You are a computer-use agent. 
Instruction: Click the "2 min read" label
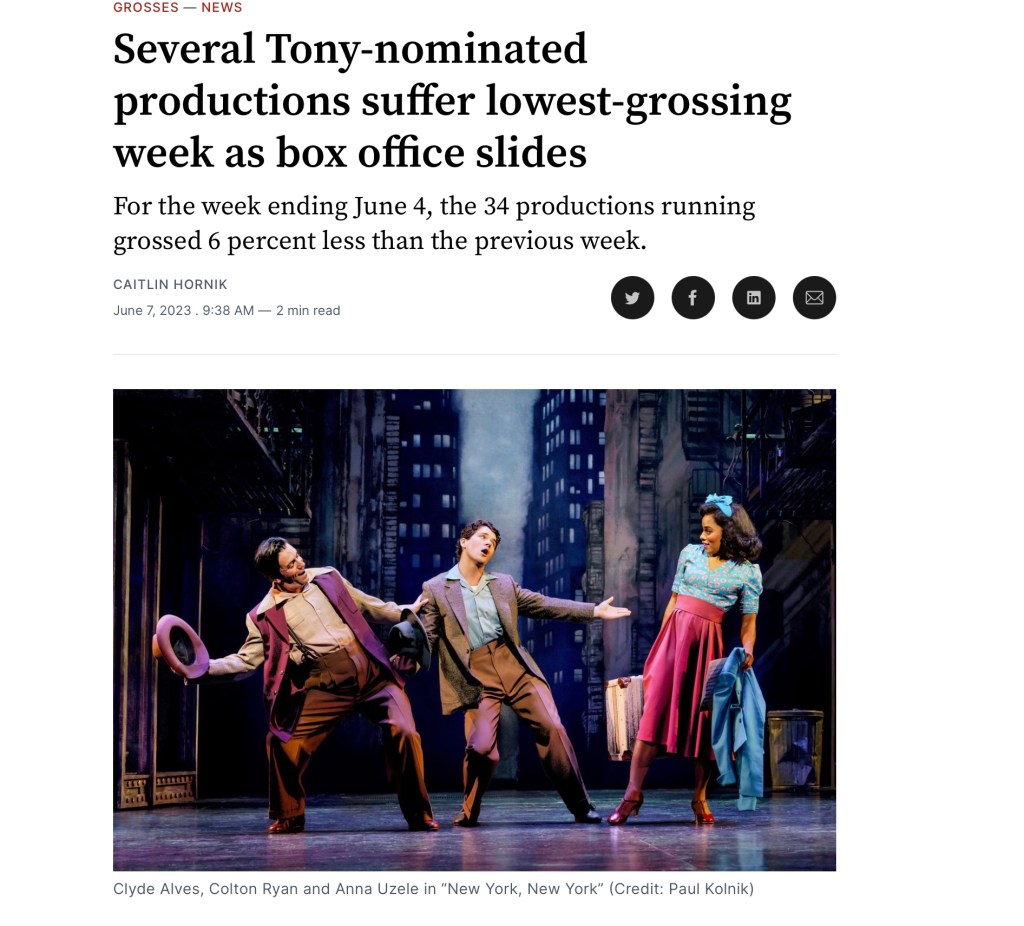[x=308, y=311]
